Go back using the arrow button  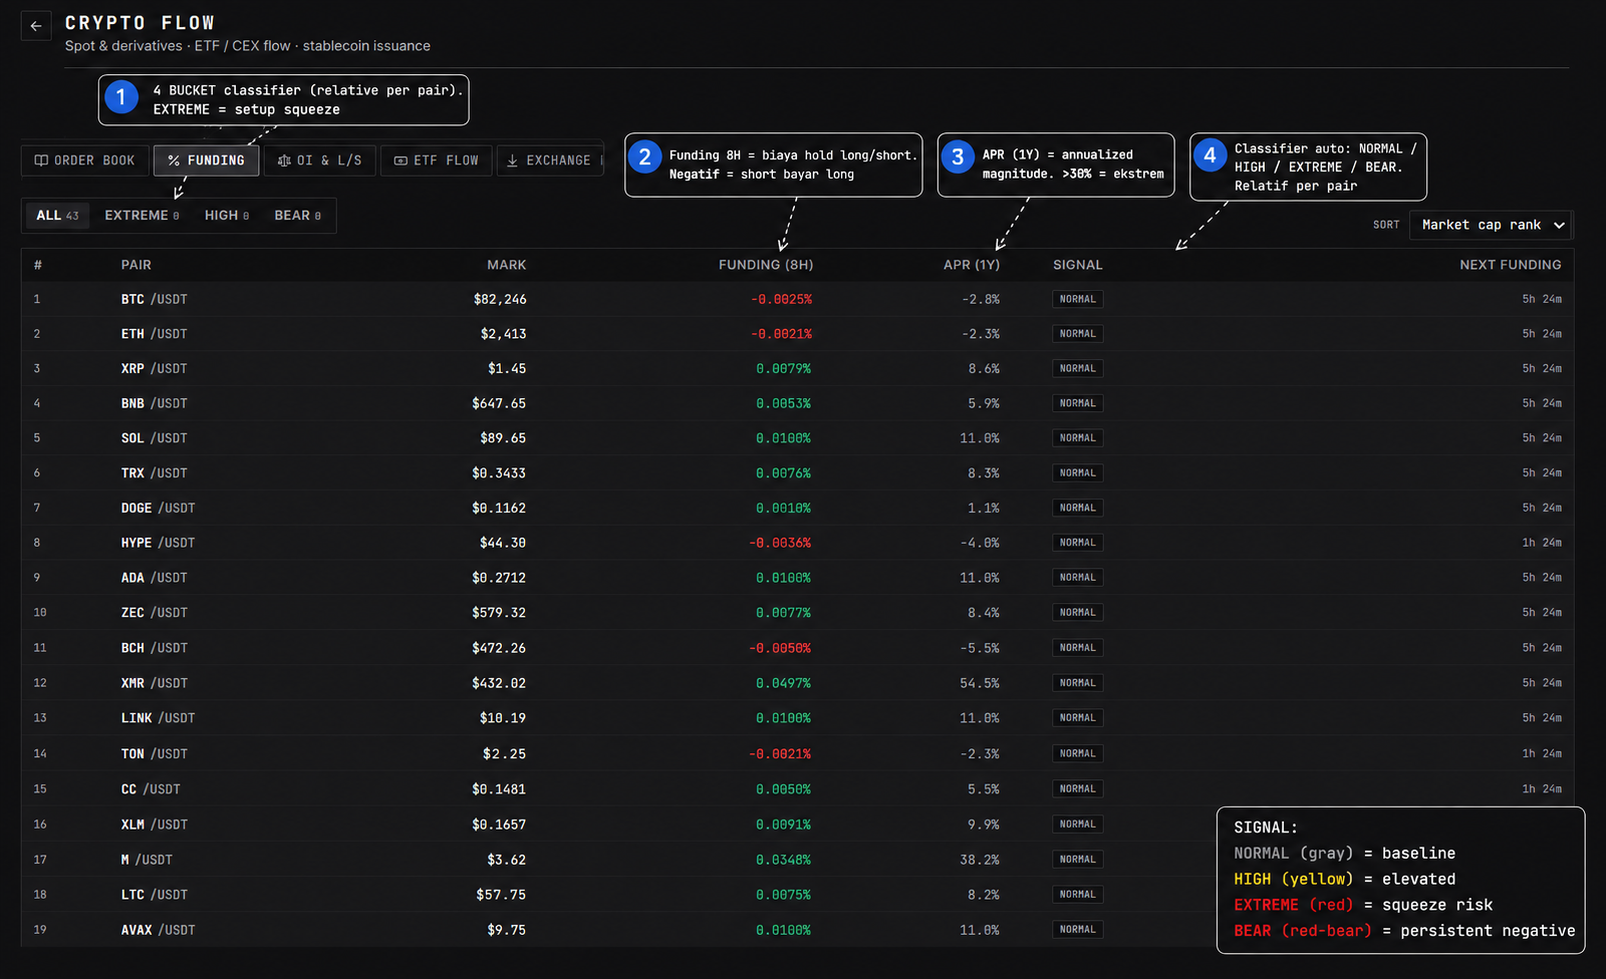point(36,26)
